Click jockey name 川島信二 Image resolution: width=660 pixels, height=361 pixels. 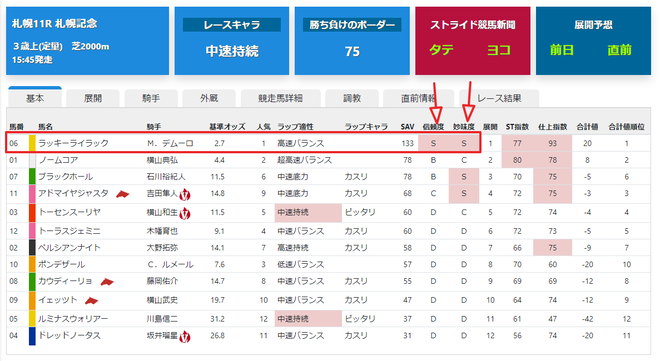pos(162,319)
